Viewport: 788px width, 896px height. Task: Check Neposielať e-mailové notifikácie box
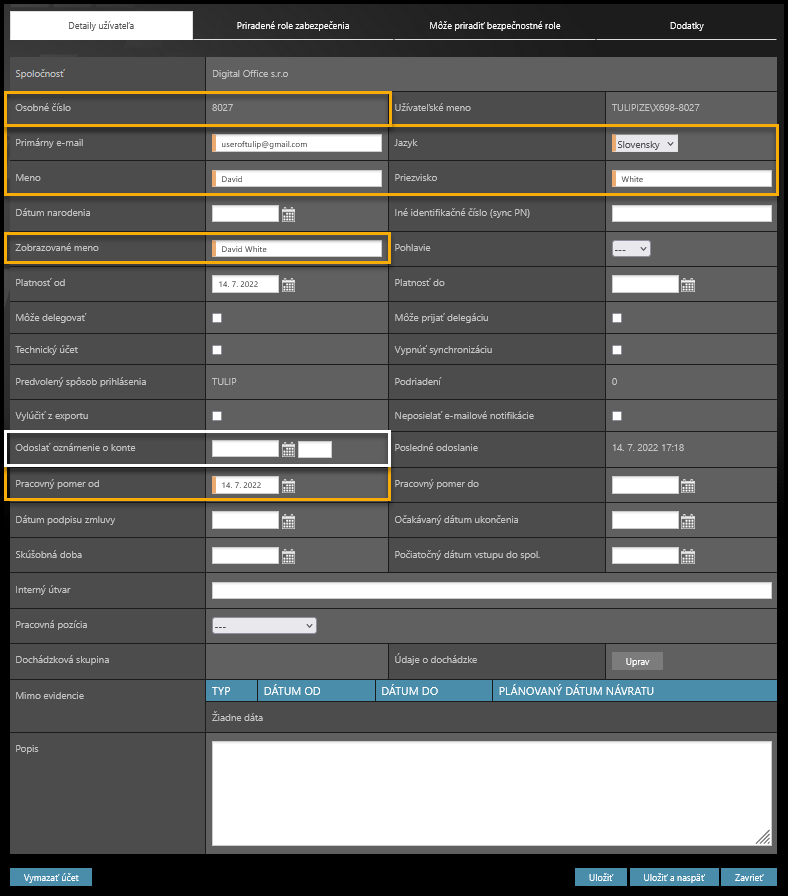pyautogui.click(x=617, y=416)
